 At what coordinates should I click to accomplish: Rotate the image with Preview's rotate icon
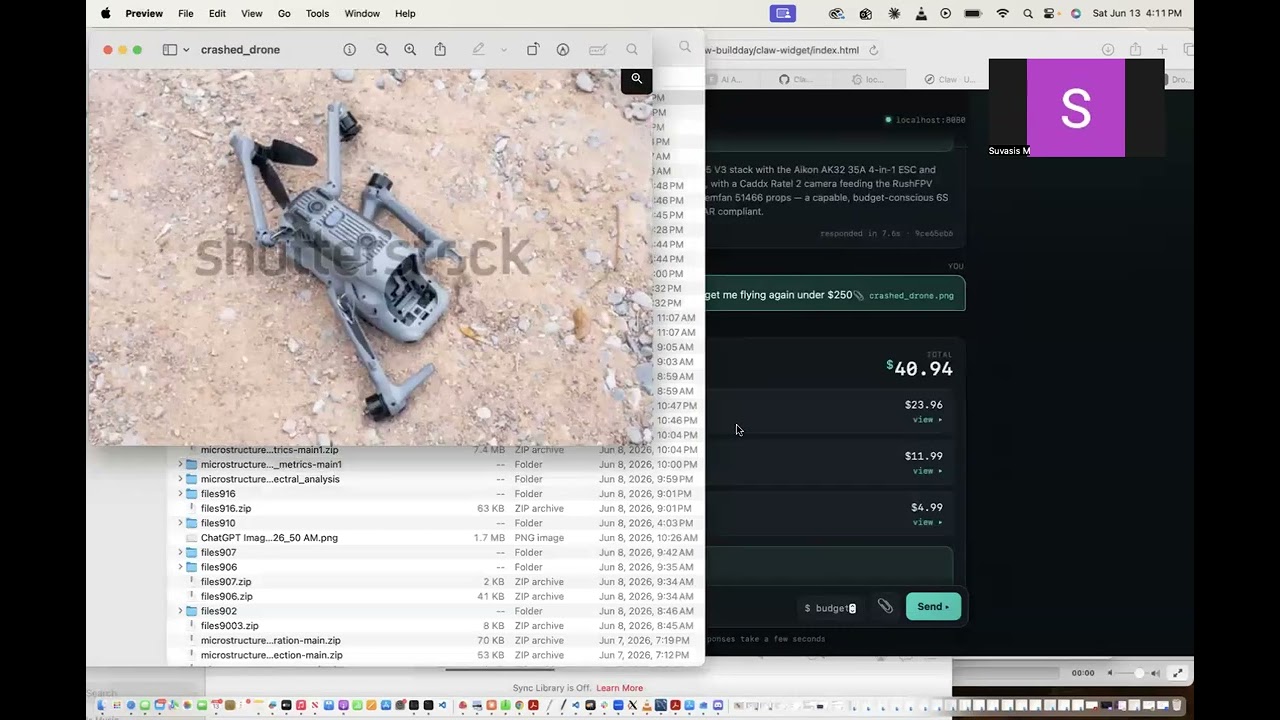coord(533,50)
